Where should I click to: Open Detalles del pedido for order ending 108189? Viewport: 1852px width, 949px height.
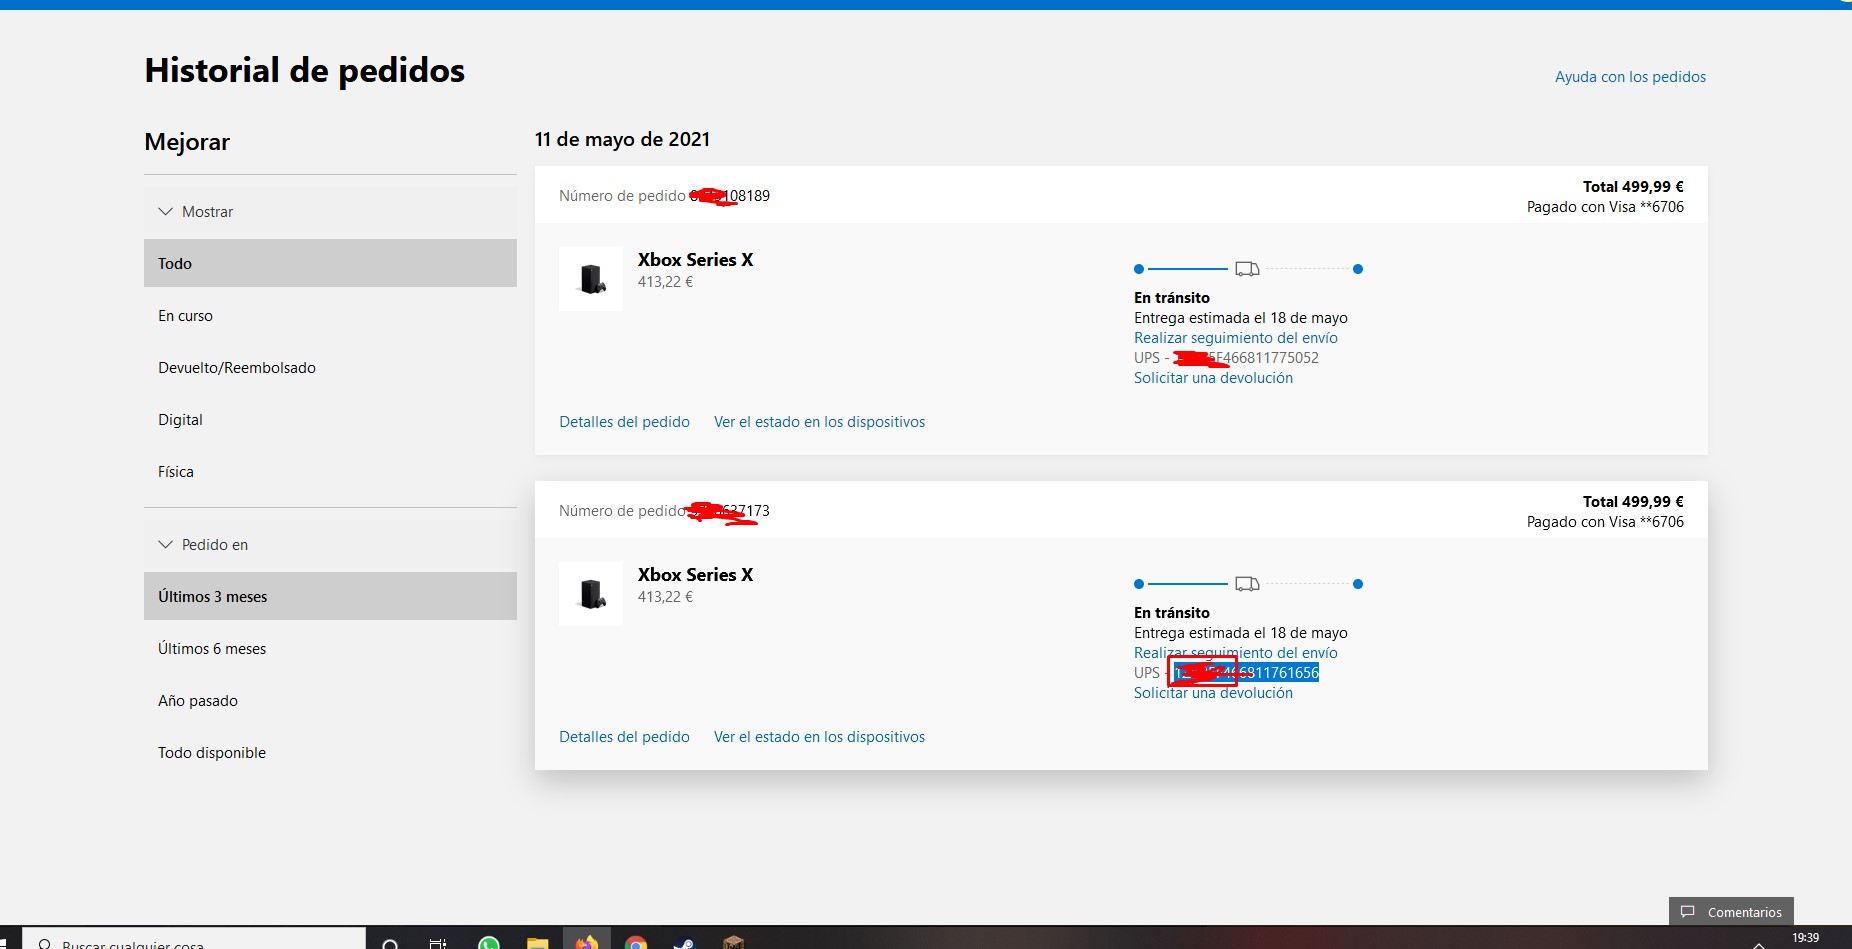pos(624,422)
